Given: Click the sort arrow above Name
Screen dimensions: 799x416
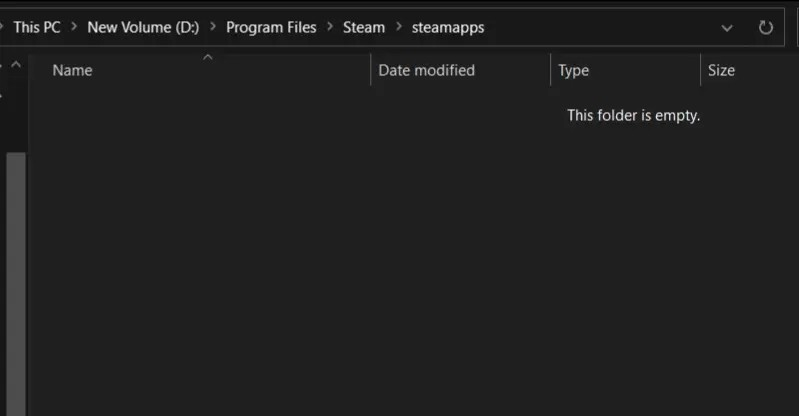Looking at the screenshot, I should (208, 57).
